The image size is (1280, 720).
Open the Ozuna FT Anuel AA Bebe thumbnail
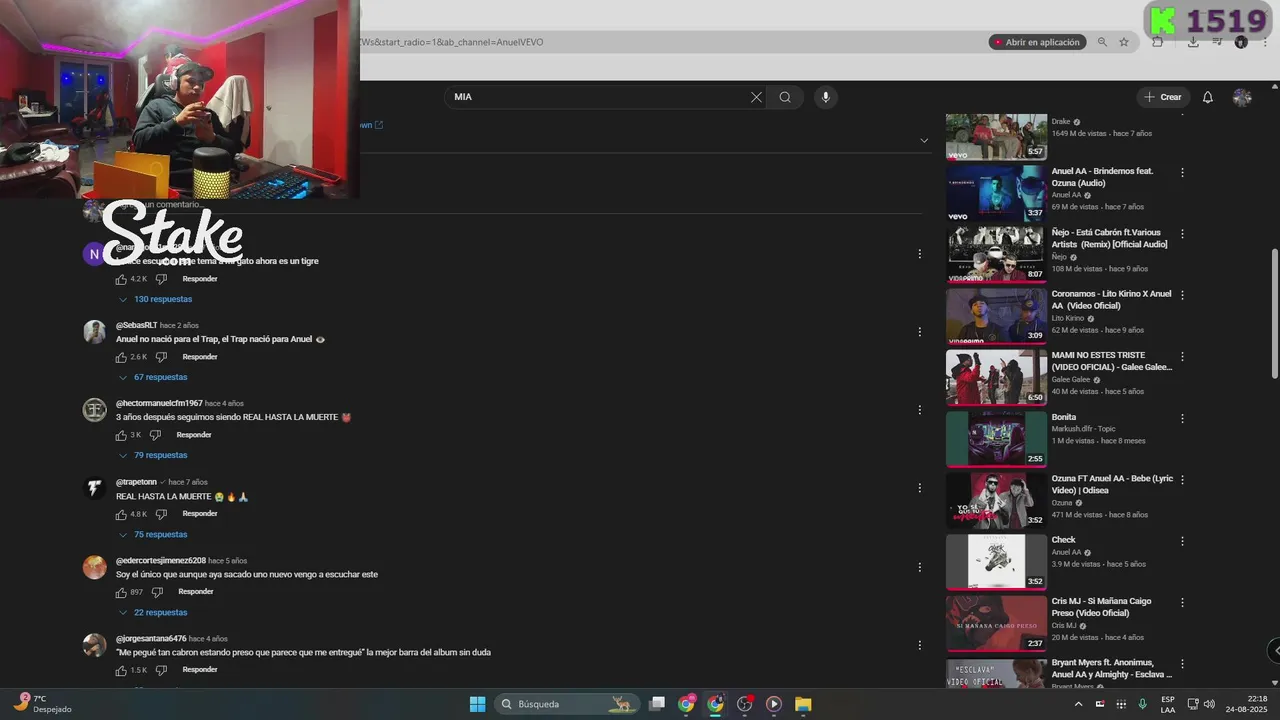pyautogui.click(x=996, y=500)
